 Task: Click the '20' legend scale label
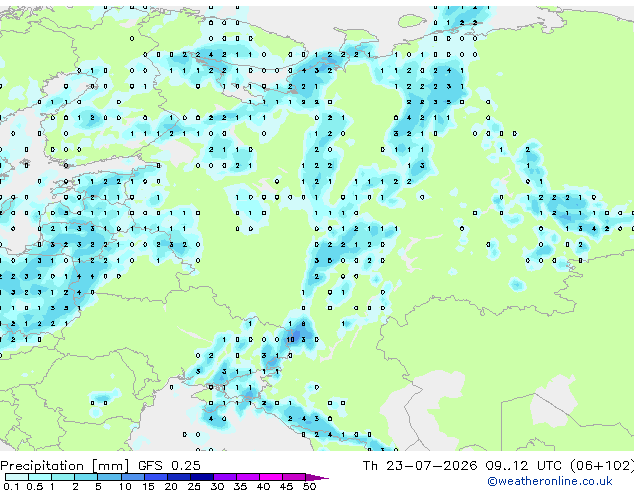click(x=171, y=486)
